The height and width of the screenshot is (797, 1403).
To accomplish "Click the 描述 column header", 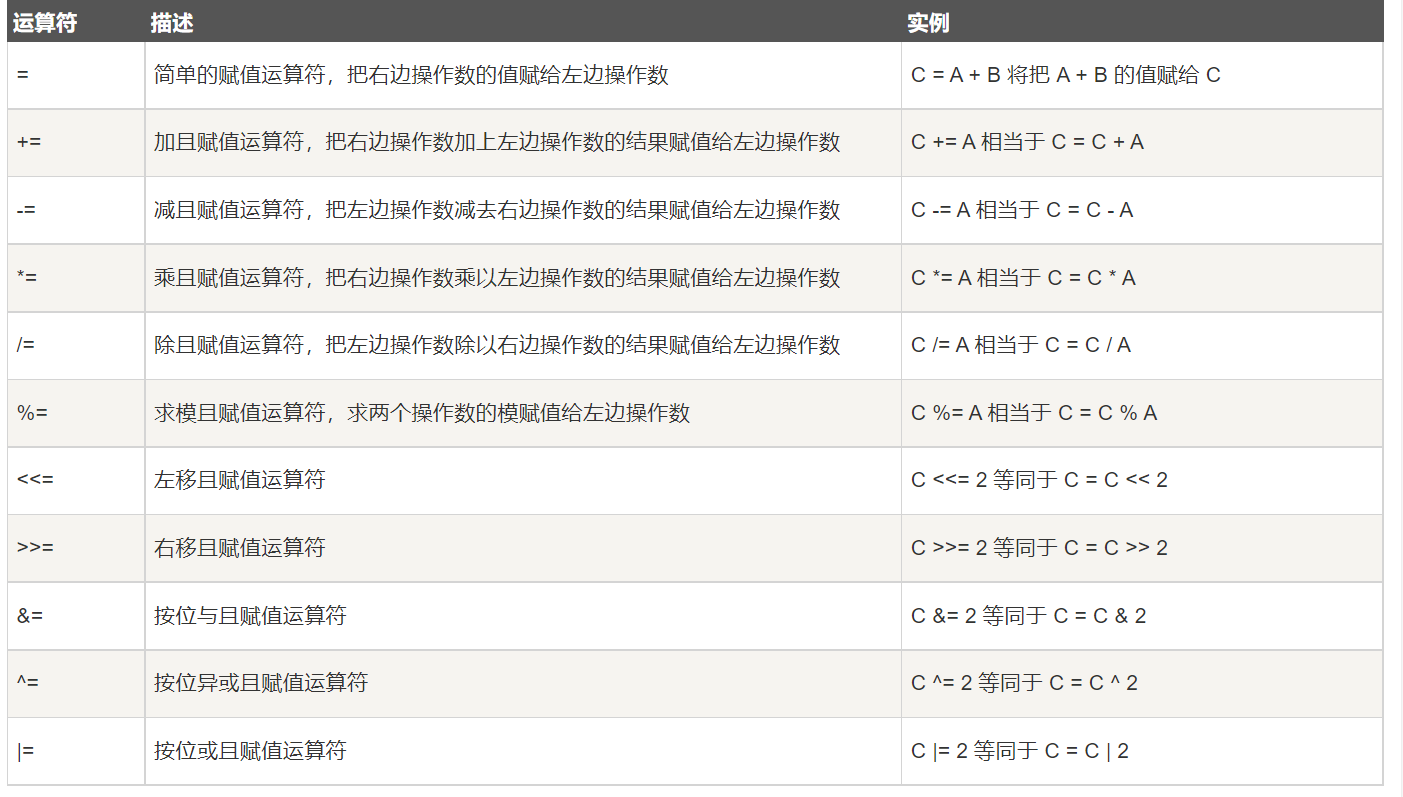I will click(x=172, y=22).
